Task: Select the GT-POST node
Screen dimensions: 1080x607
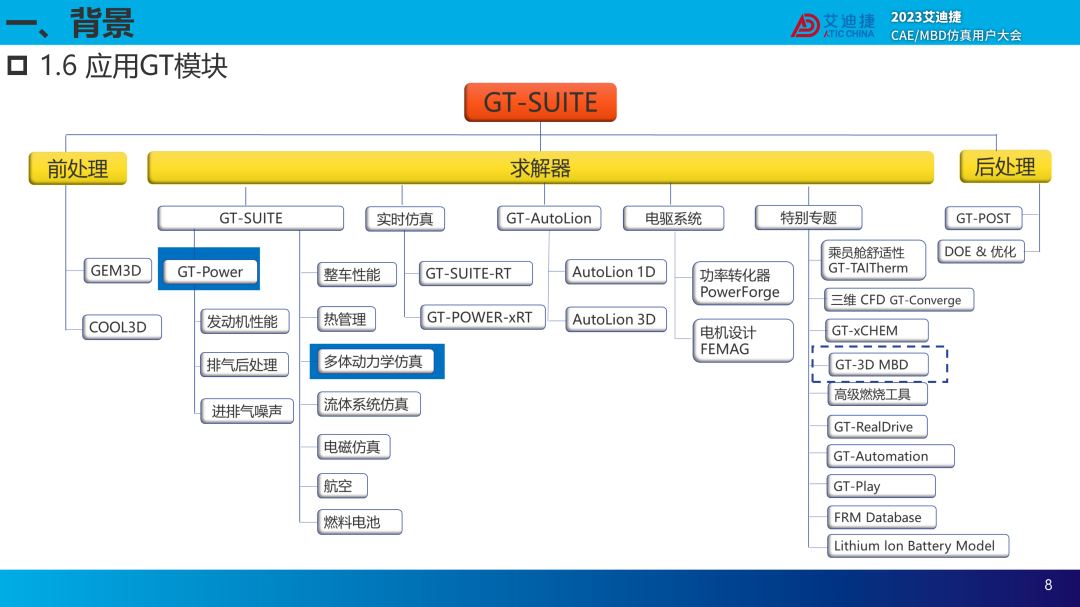Action: pyautogui.click(x=984, y=218)
